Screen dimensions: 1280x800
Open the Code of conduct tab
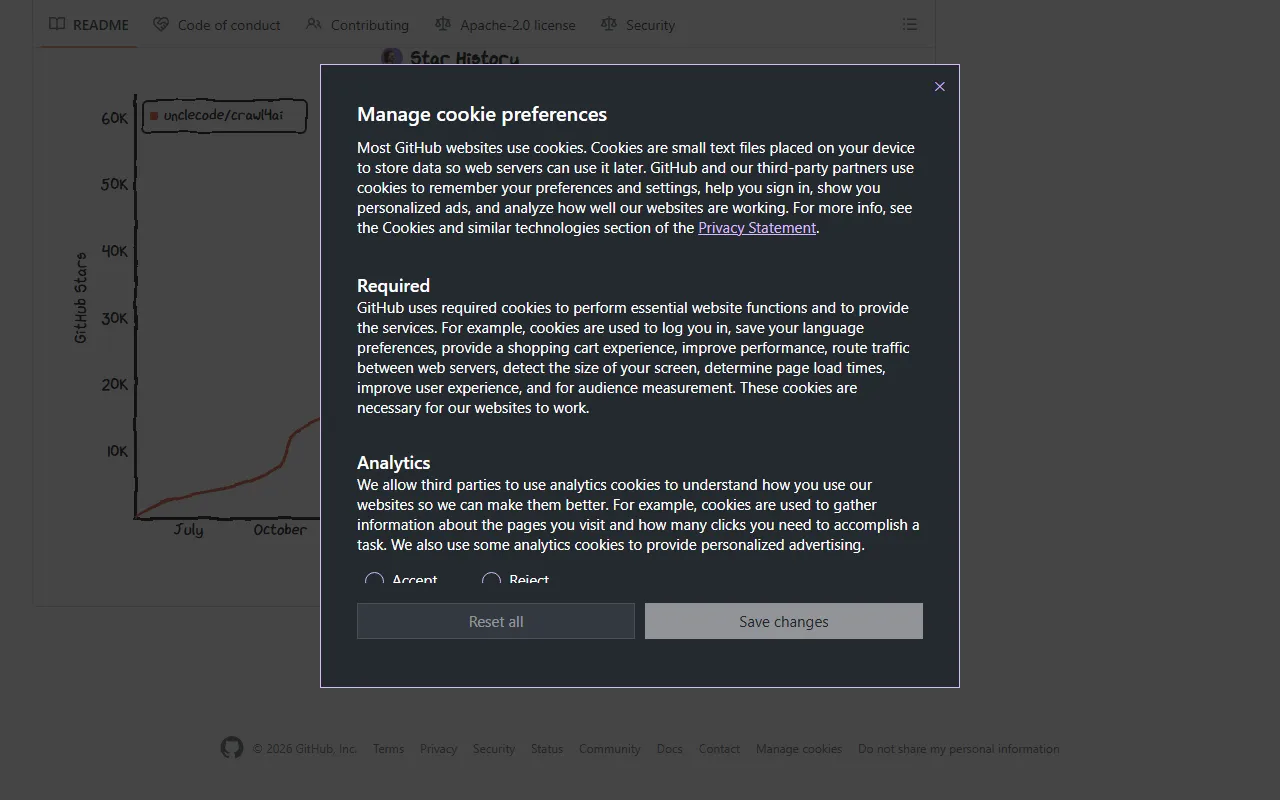point(217,24)
